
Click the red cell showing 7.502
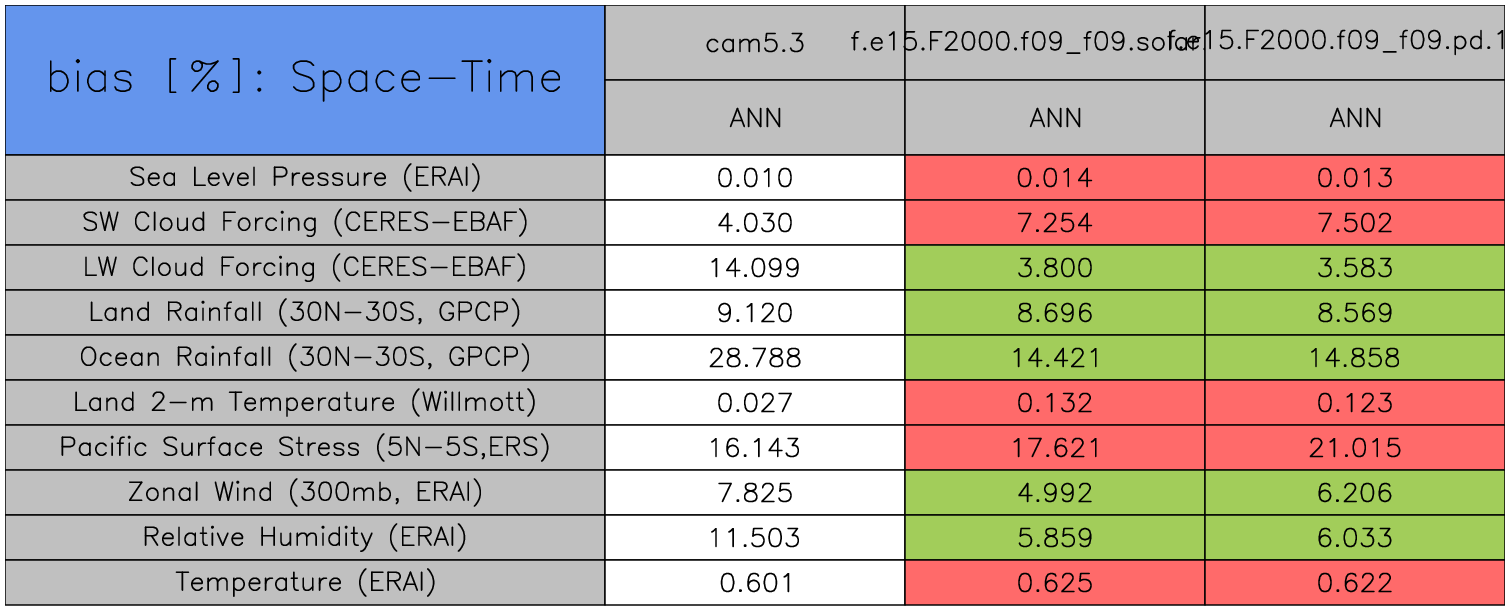1355,223
